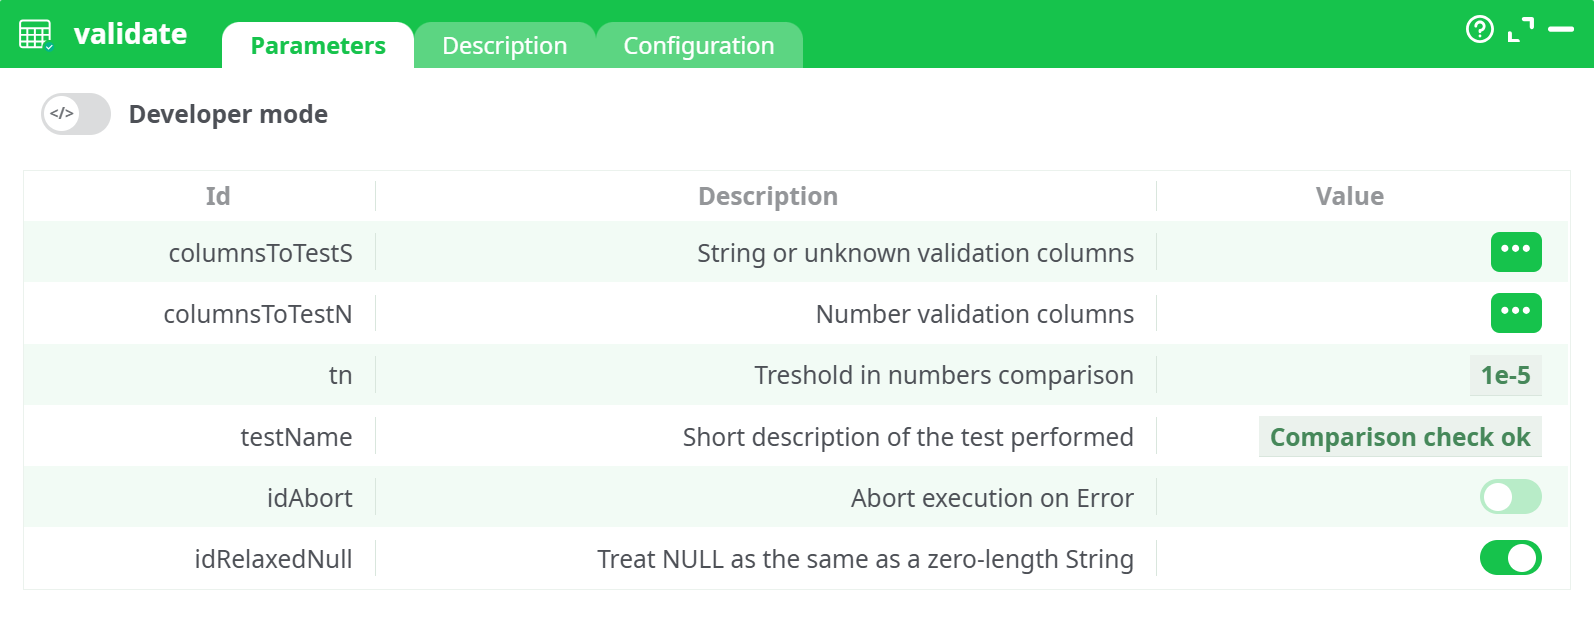Enable Developer mode
The image size is (1594, 617).
(75, 114)
